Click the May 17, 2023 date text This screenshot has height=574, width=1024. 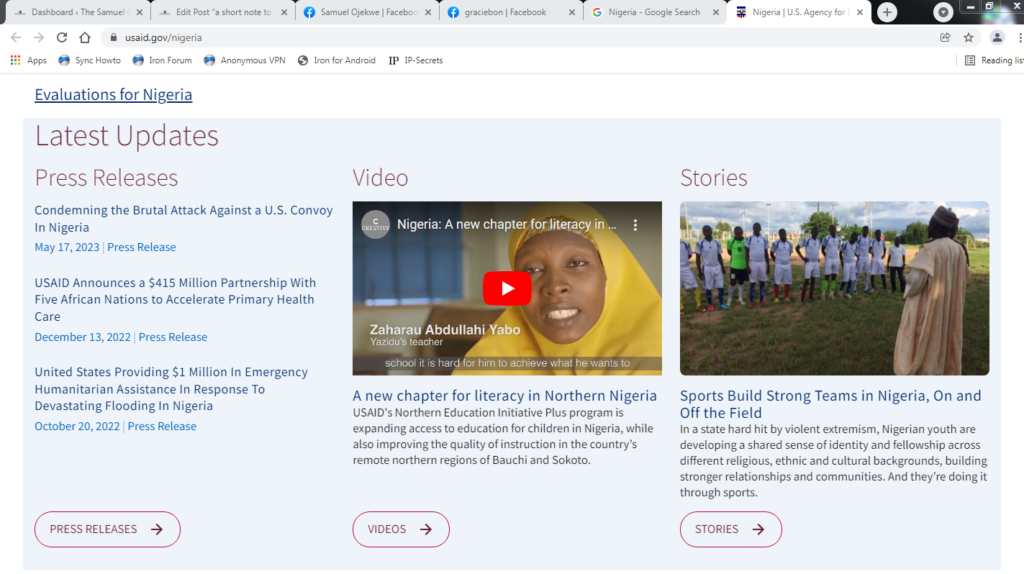coord(67,247)
